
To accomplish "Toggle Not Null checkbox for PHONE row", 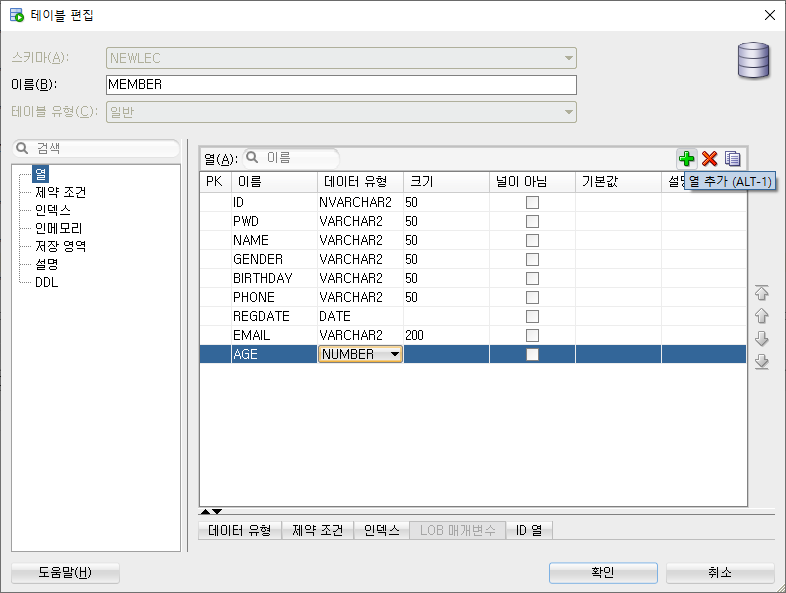I will (532, 298).
